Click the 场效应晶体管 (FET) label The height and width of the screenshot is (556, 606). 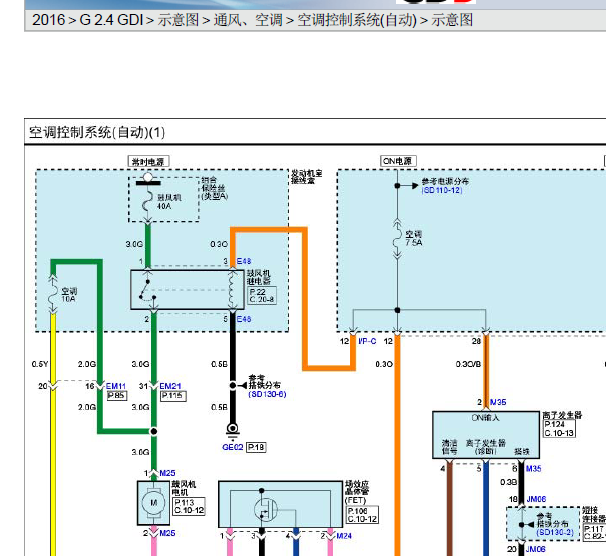(x=357, y=492)
